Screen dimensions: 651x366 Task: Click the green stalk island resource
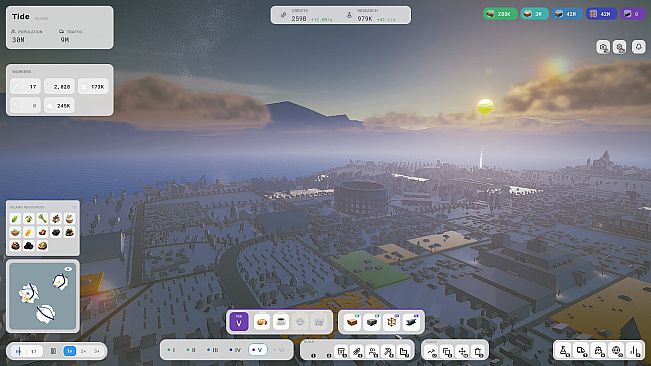point(42,219)
